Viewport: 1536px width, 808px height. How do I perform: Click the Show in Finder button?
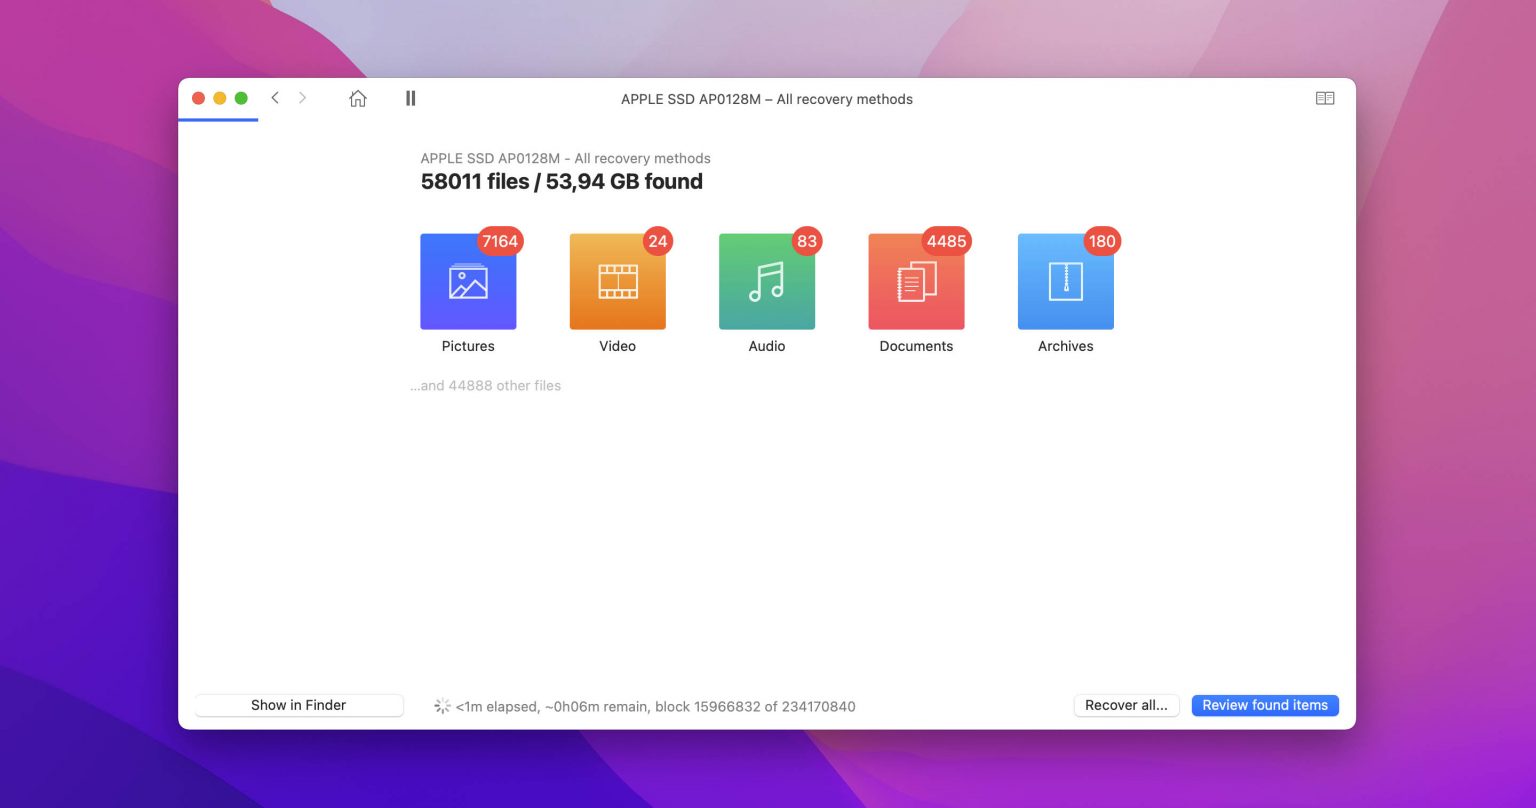(x=298, y=705)
